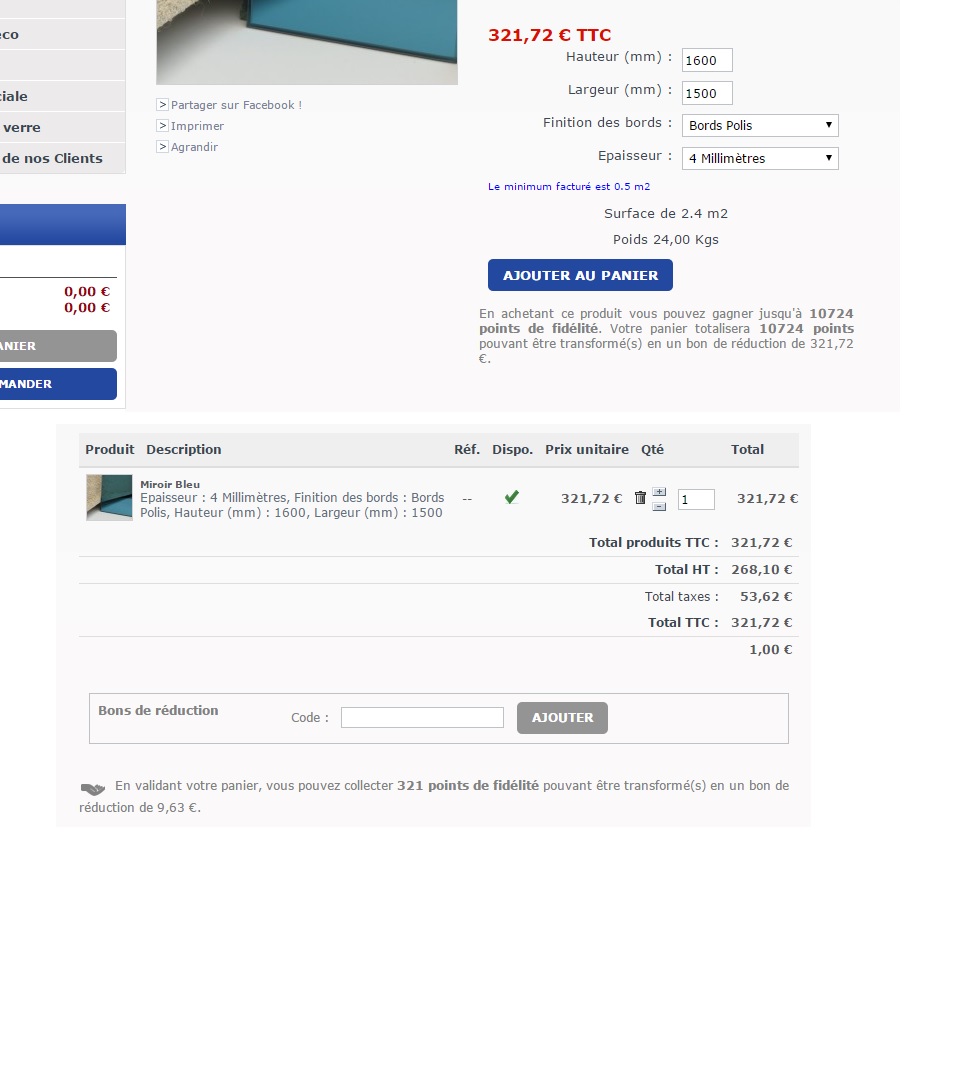Focus the Largeur (mm) input field
This screenshot has height=1080, width=964.
[x=707, y=93]
